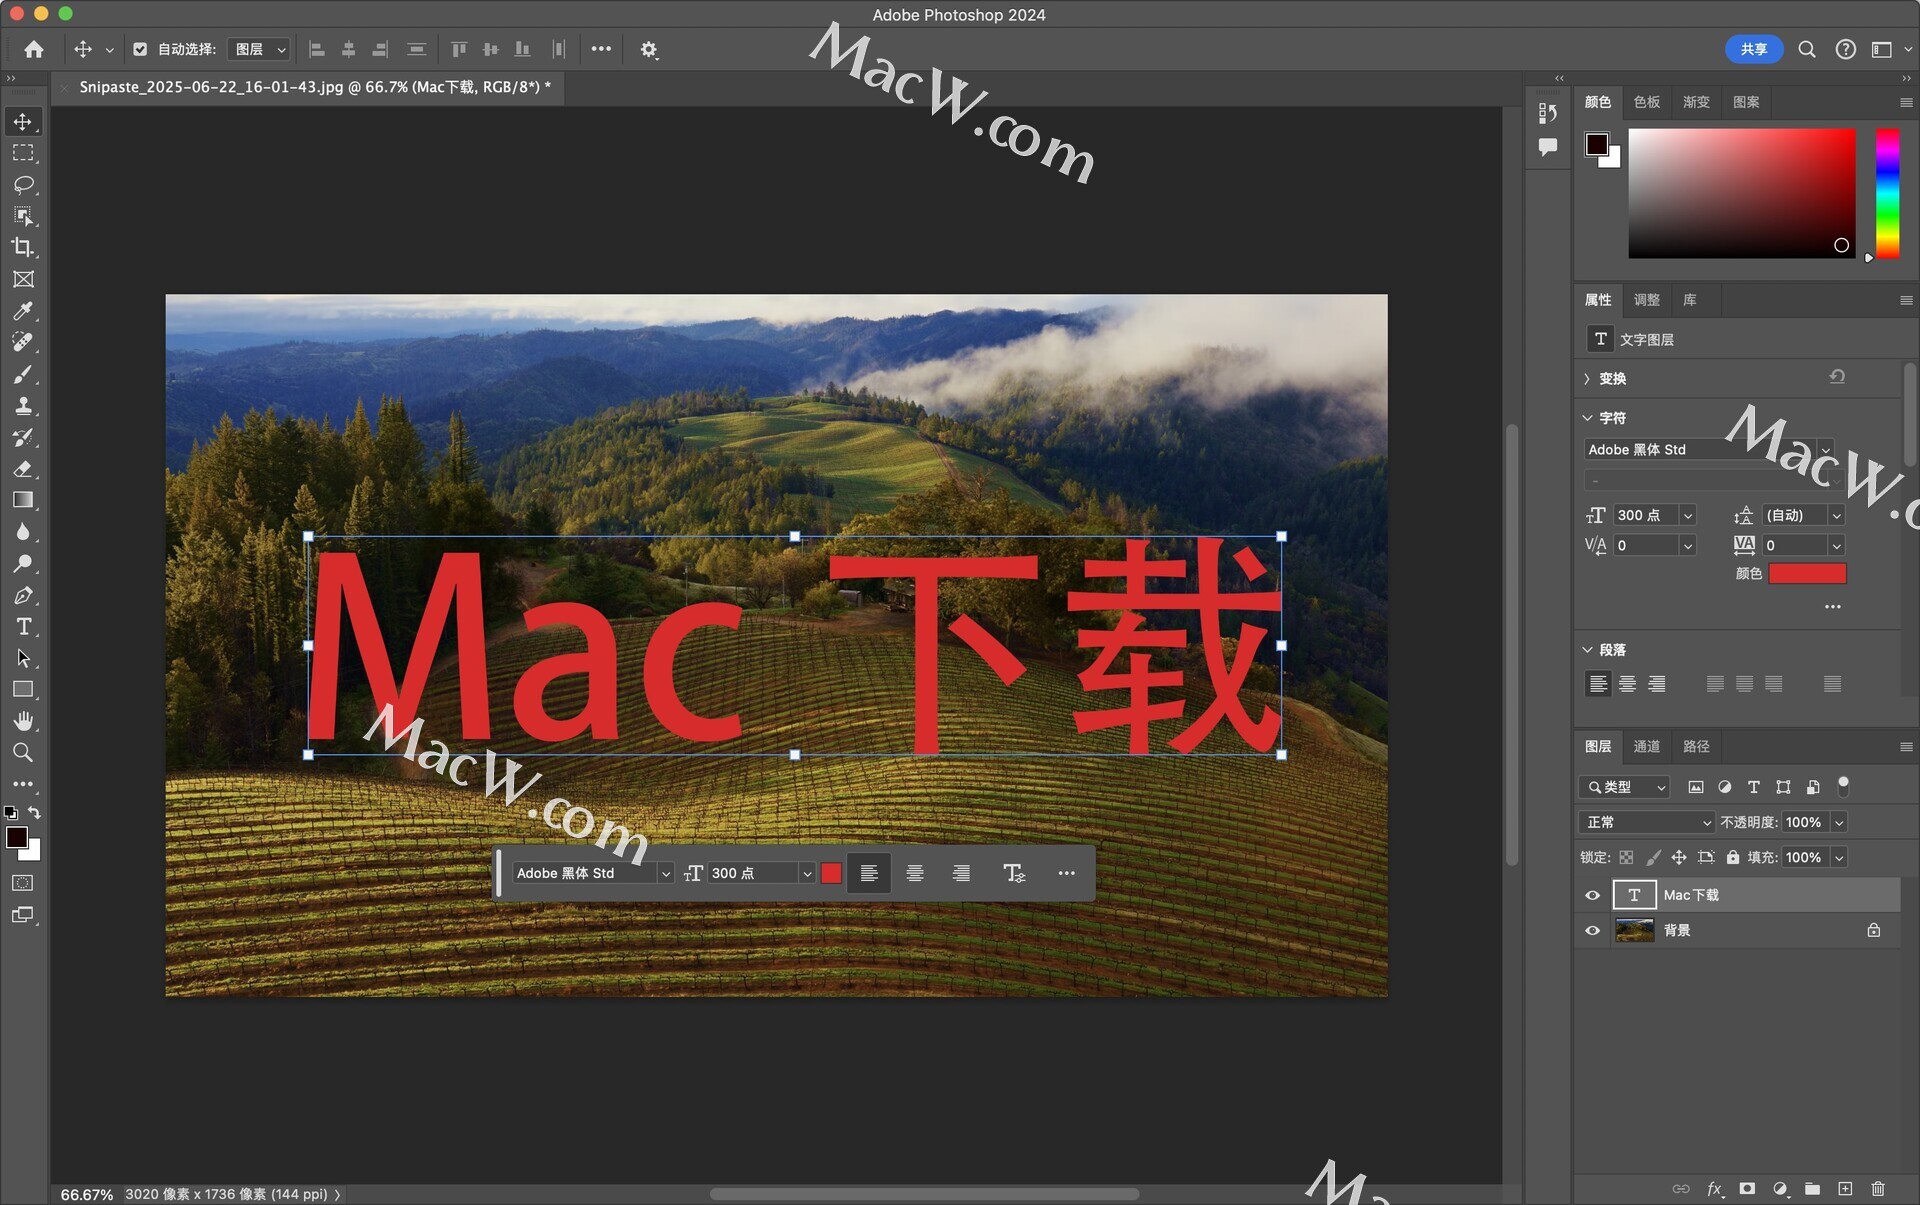Open the Auto-Select 图层 dropdown
Image resolution: width=1920 pixels, height=1205 pixels.
pos(259,49)
